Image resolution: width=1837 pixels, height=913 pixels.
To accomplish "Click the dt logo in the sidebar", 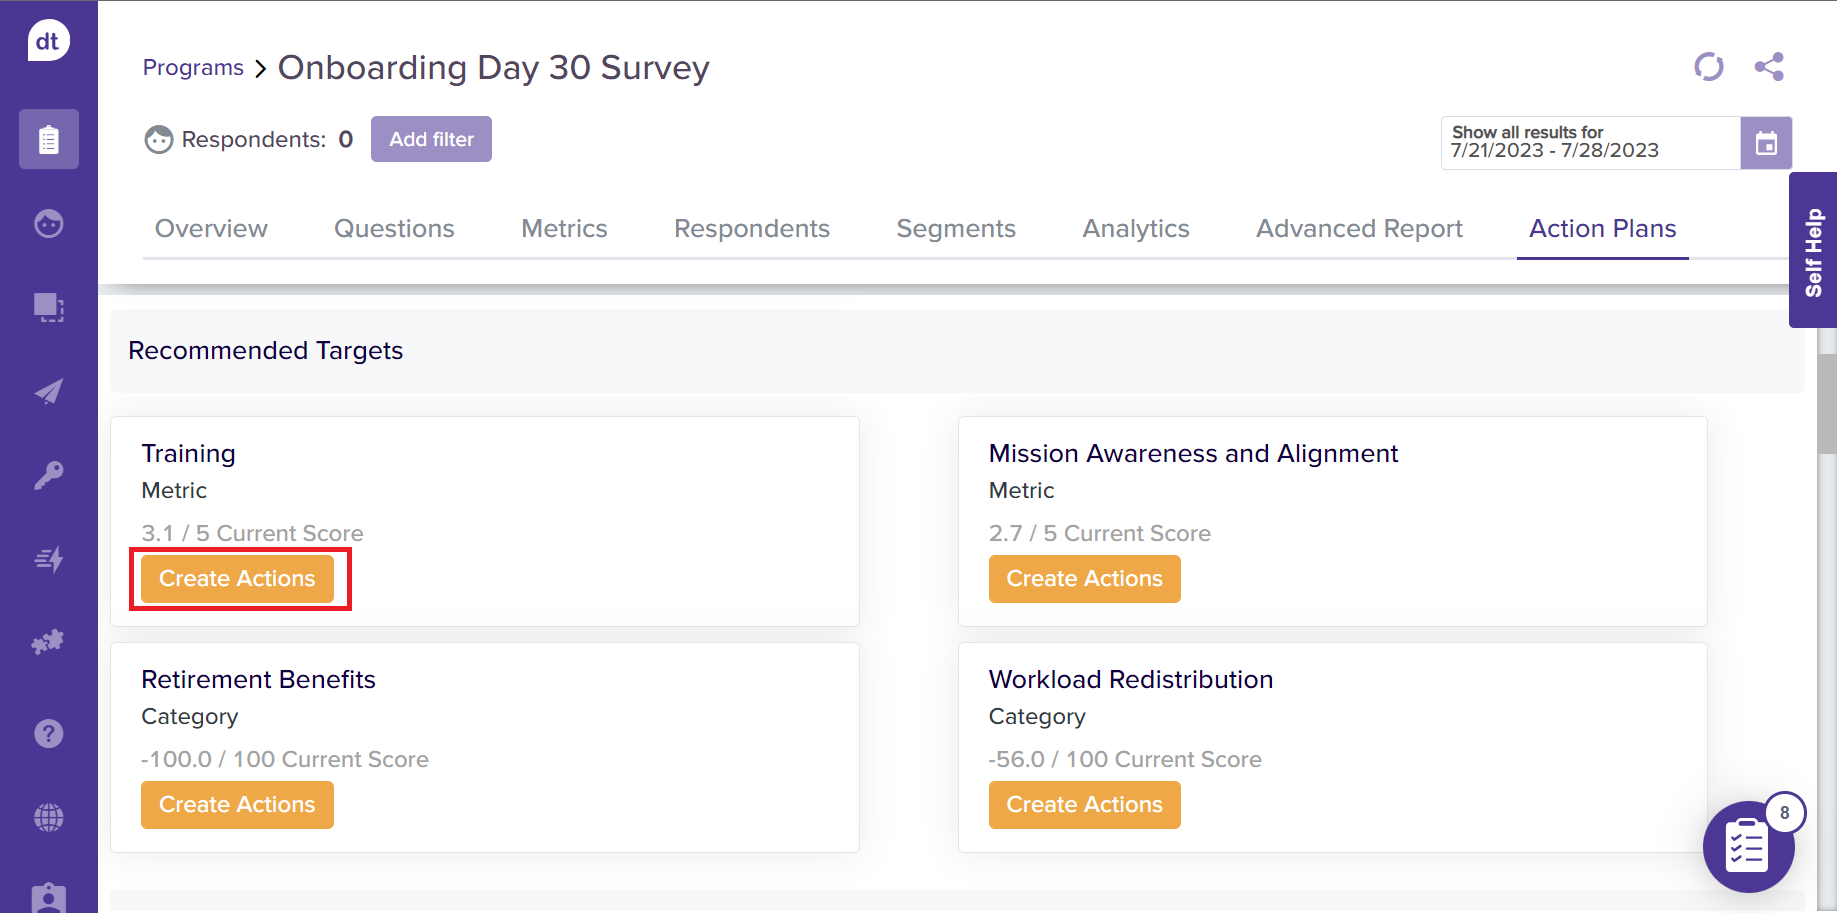I will coord(48,41).
